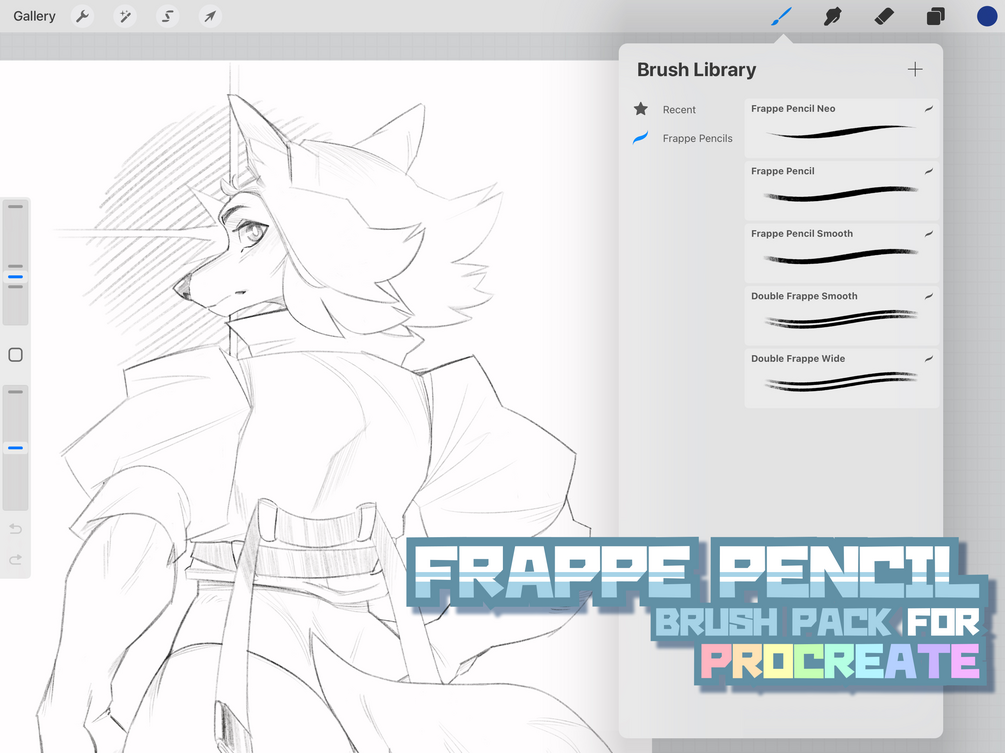Select the Double Frappe Wide brush

click(842, 378)
